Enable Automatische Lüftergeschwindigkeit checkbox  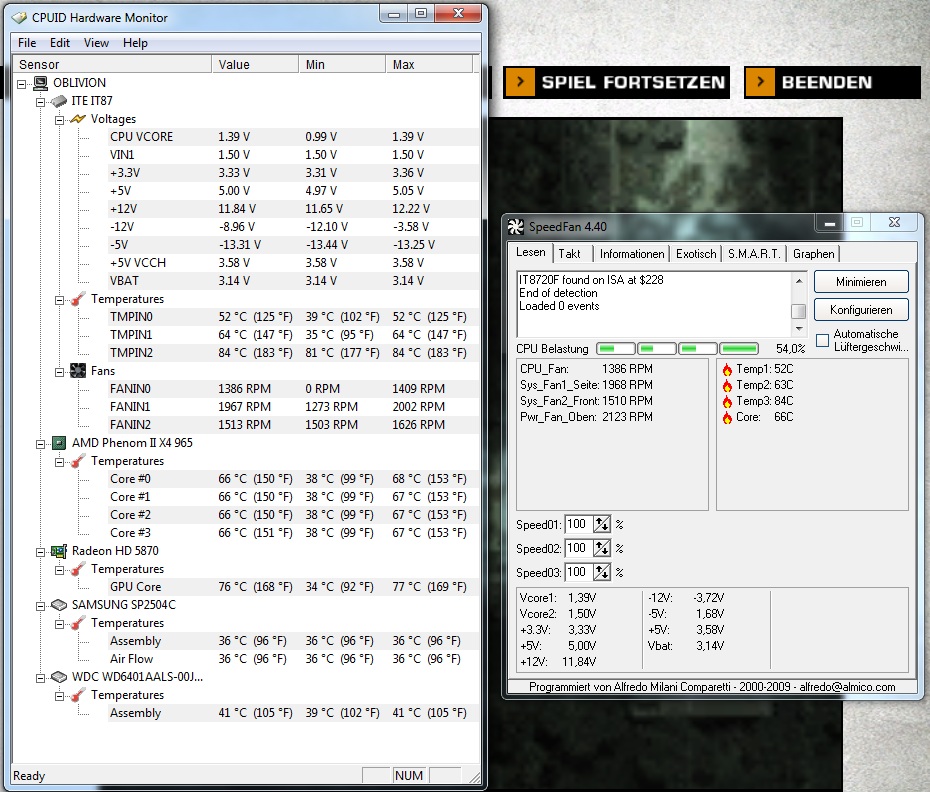click(823, 341)
